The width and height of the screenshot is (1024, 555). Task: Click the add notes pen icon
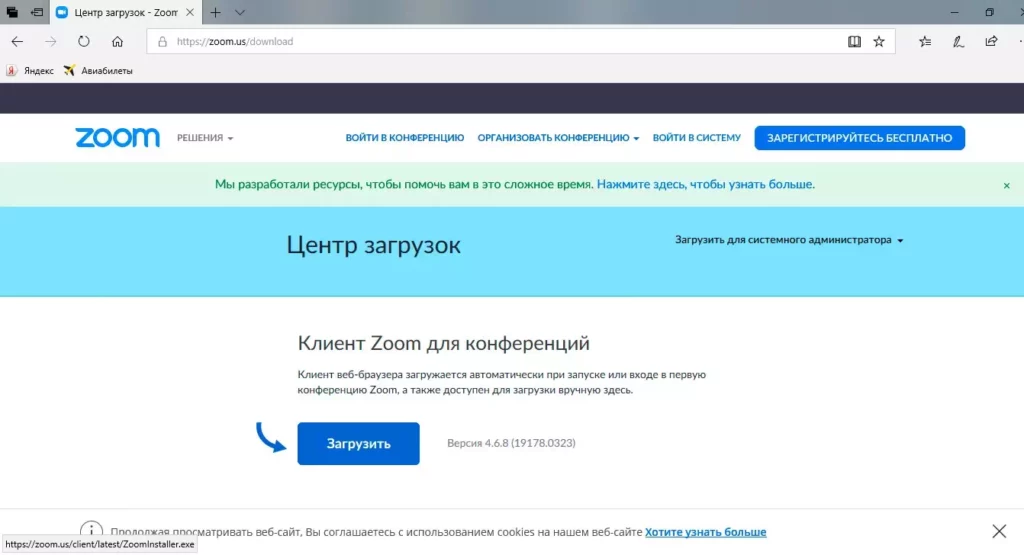[x=958, y=41]
